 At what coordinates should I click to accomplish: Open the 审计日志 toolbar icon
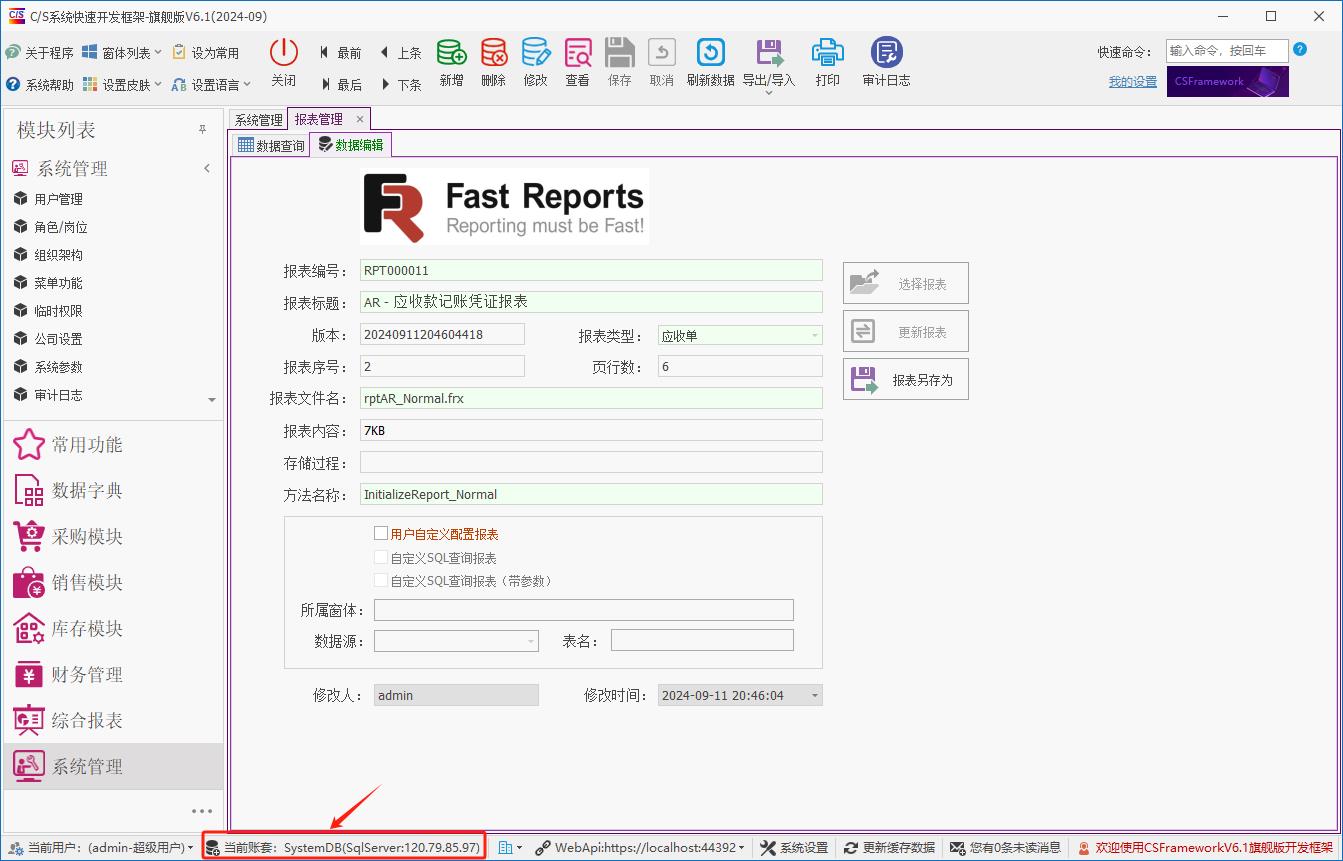click(886, 53)
